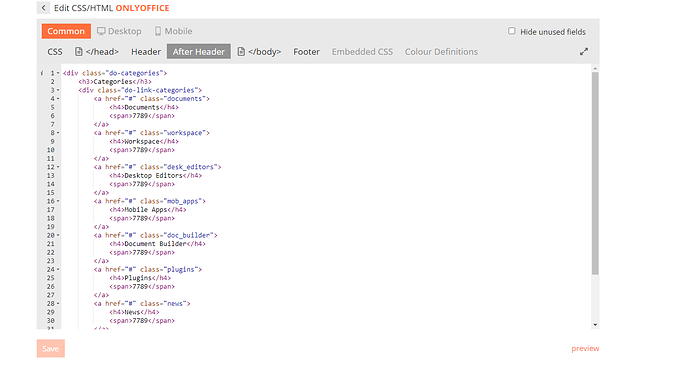Viewport: 689px width, 365px height.
Task: Open the CSS tab
Action: click(55, 52)
